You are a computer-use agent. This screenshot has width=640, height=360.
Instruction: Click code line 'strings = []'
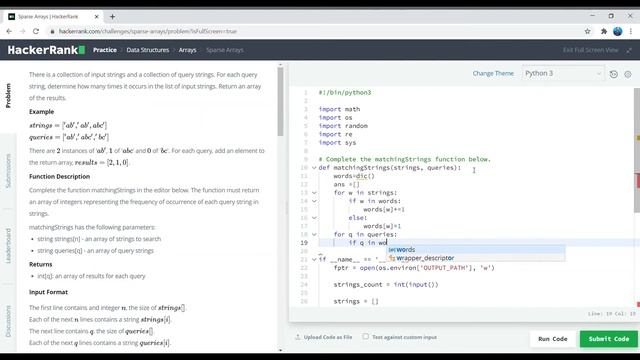356,301
